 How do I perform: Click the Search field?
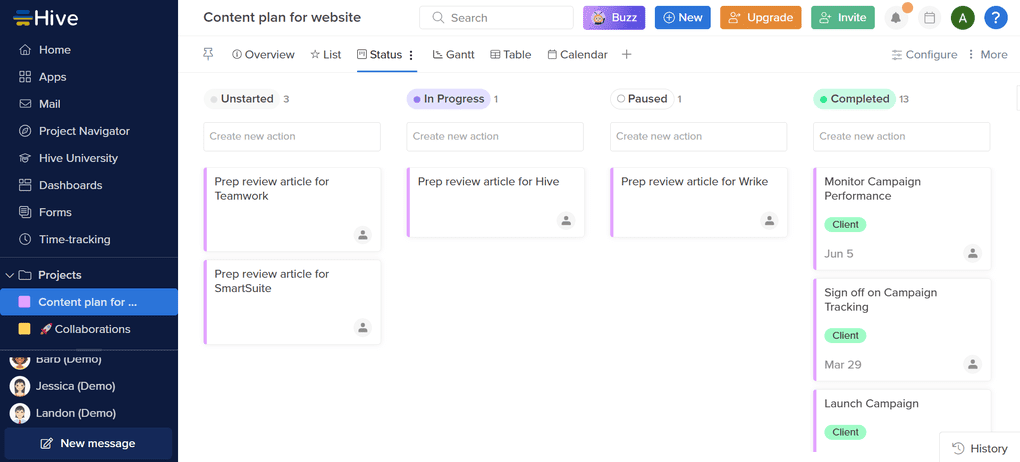tap(496, 18)
